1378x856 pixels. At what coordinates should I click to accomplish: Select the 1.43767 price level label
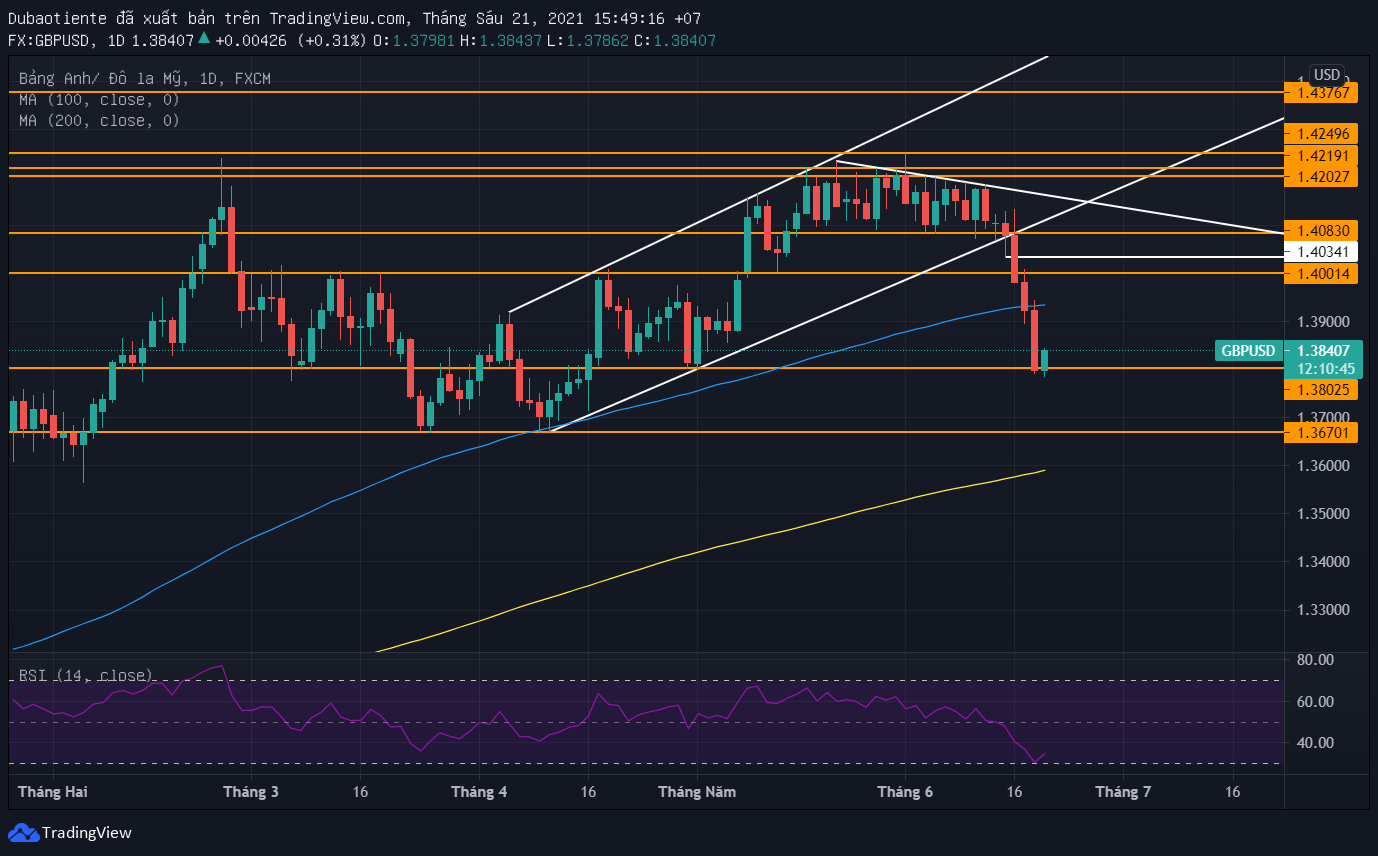1322,92
